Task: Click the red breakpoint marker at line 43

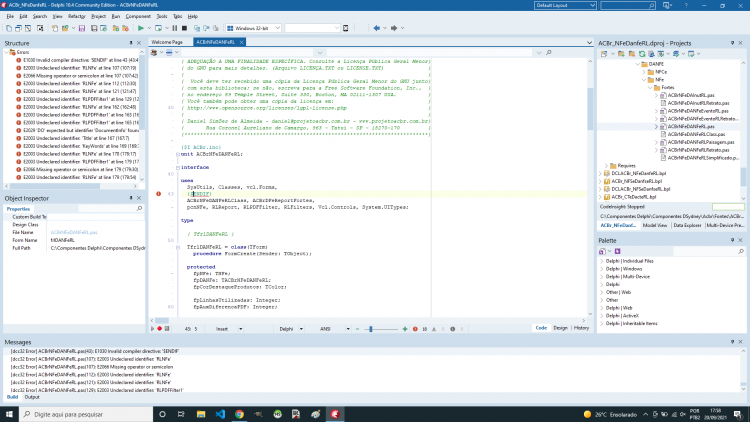Action: [158, 194]
